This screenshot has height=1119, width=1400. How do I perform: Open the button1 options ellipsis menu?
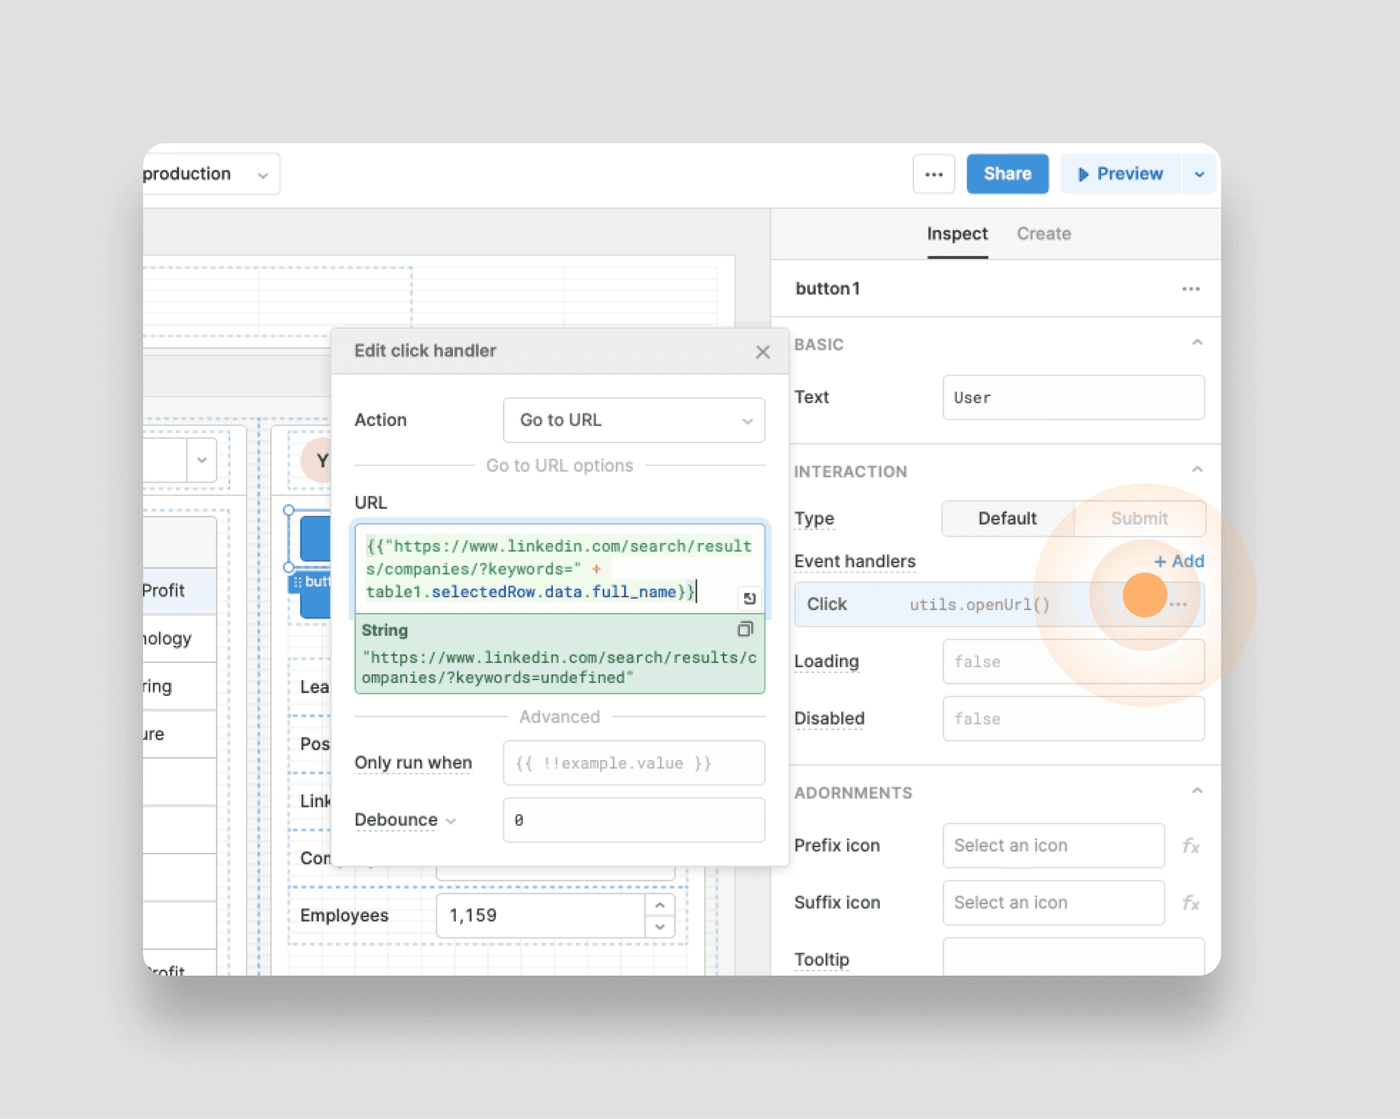[x=1190, y=289]
